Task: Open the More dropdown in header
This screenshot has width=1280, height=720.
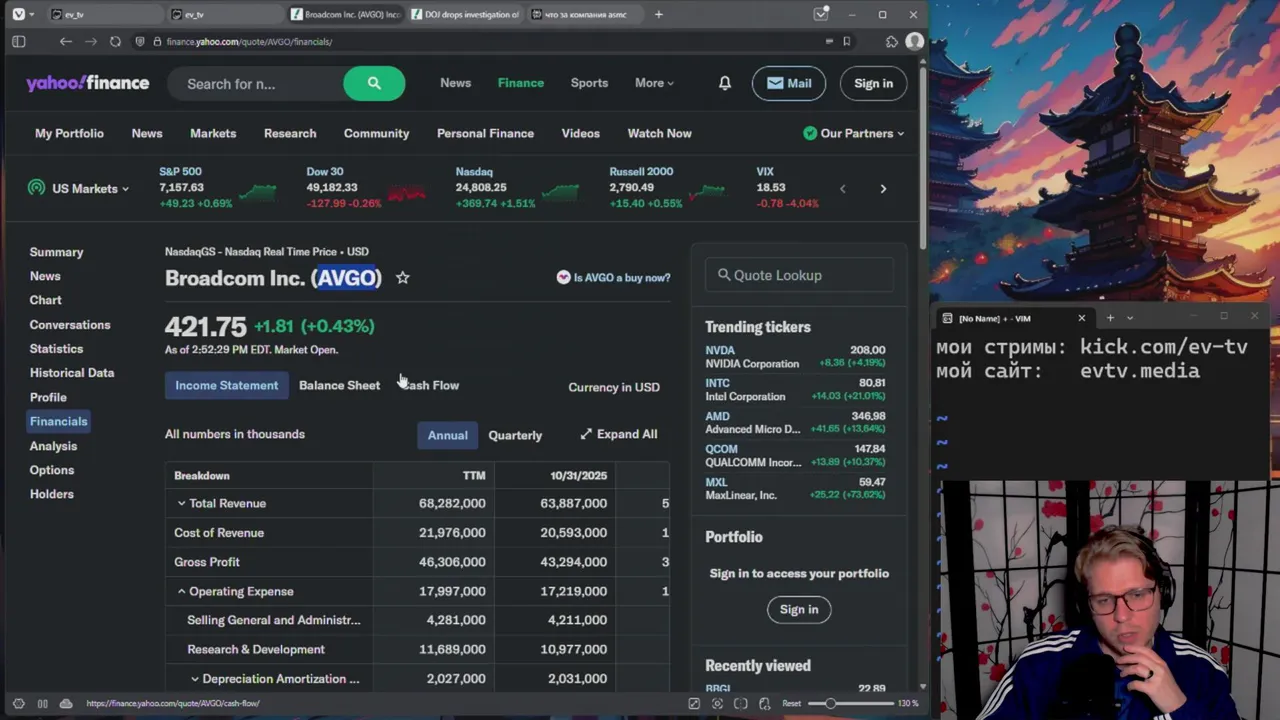Action: [x=654, y=83]
